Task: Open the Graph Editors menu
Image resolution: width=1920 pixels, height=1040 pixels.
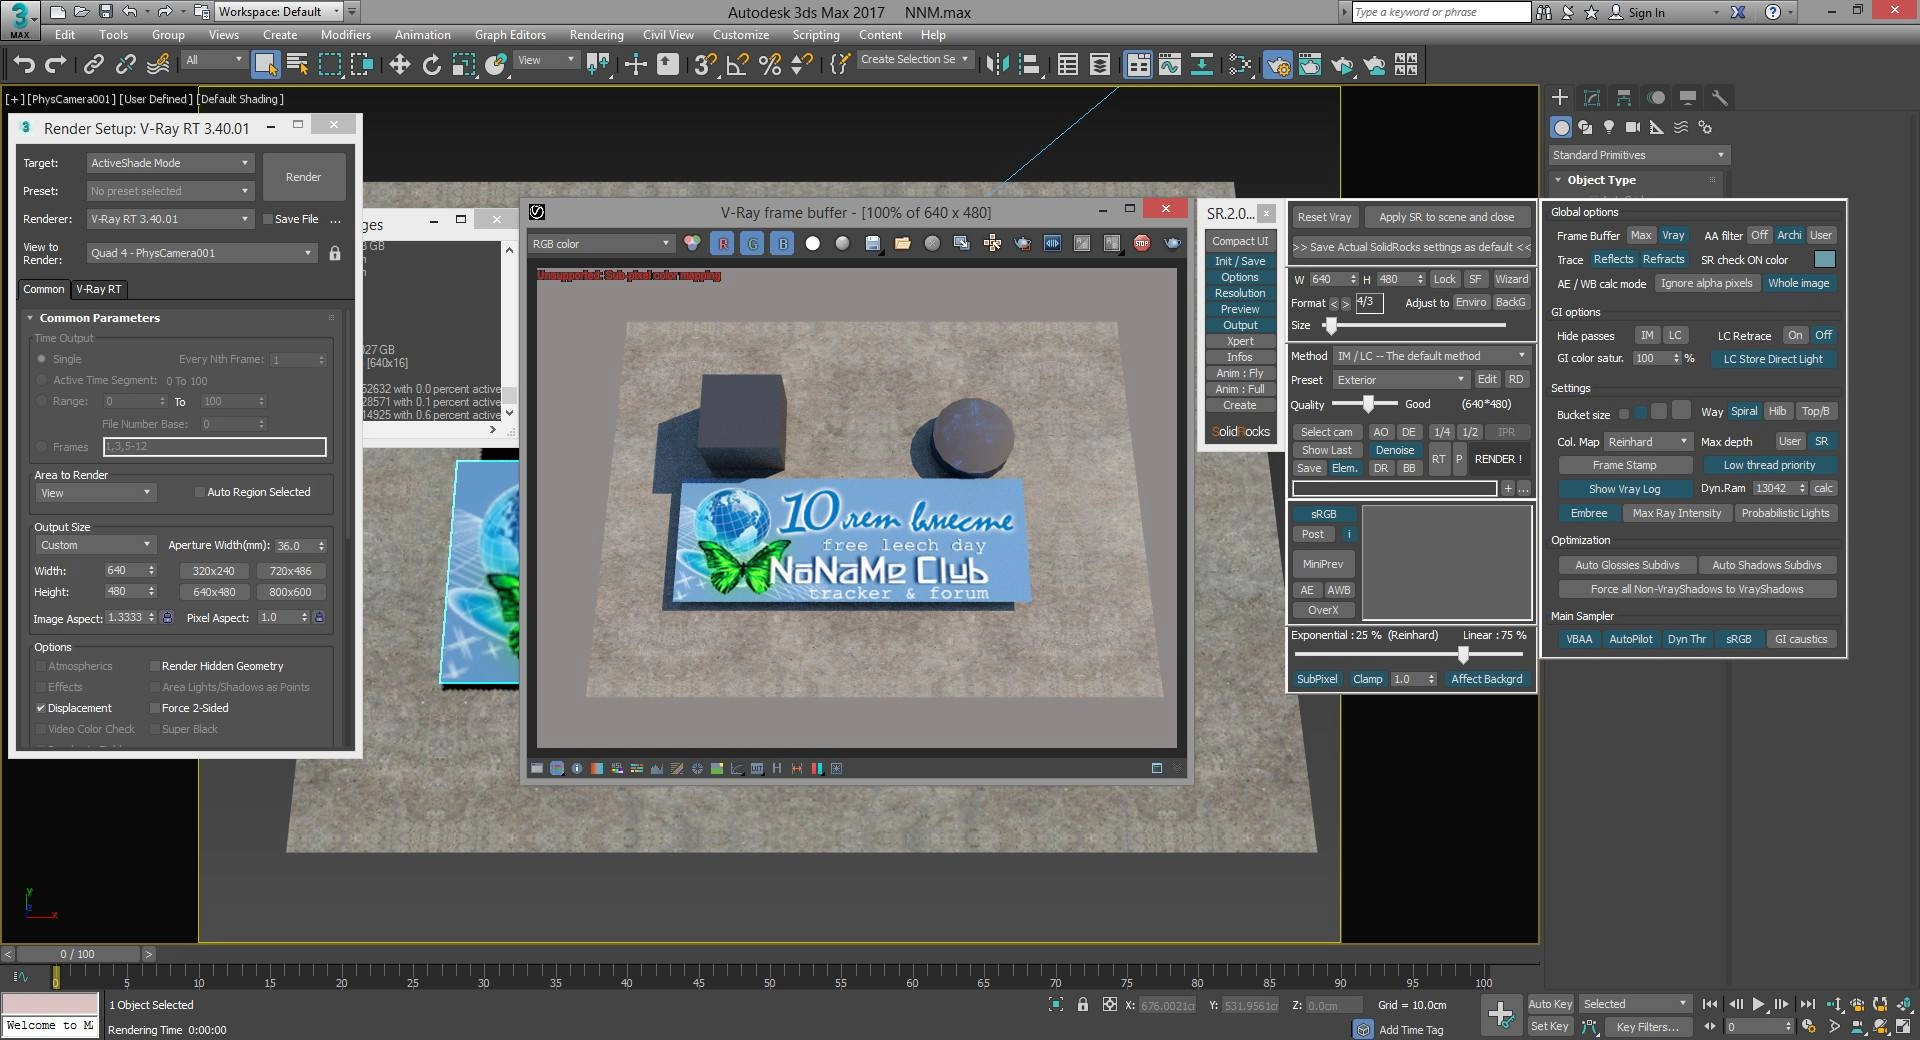Action: tap(510, 34)
